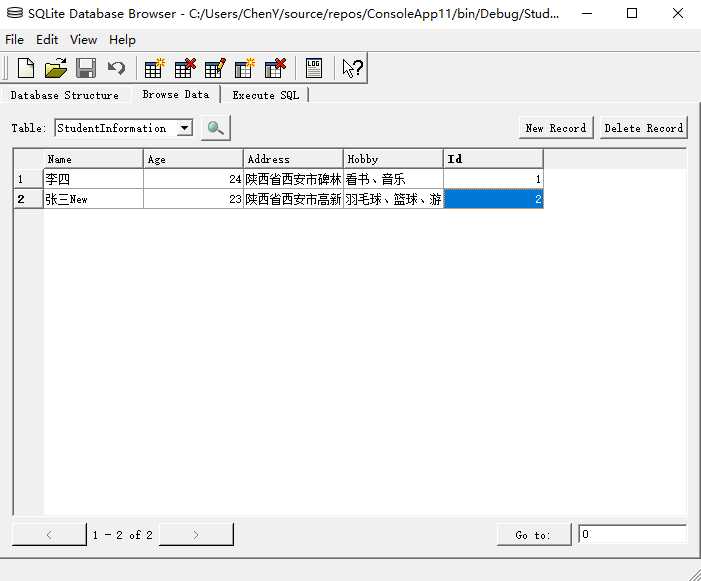This screenshot has height=581, width=701.
Task: Click the '1 - 2 of 2' record count label
Action: 122,535
